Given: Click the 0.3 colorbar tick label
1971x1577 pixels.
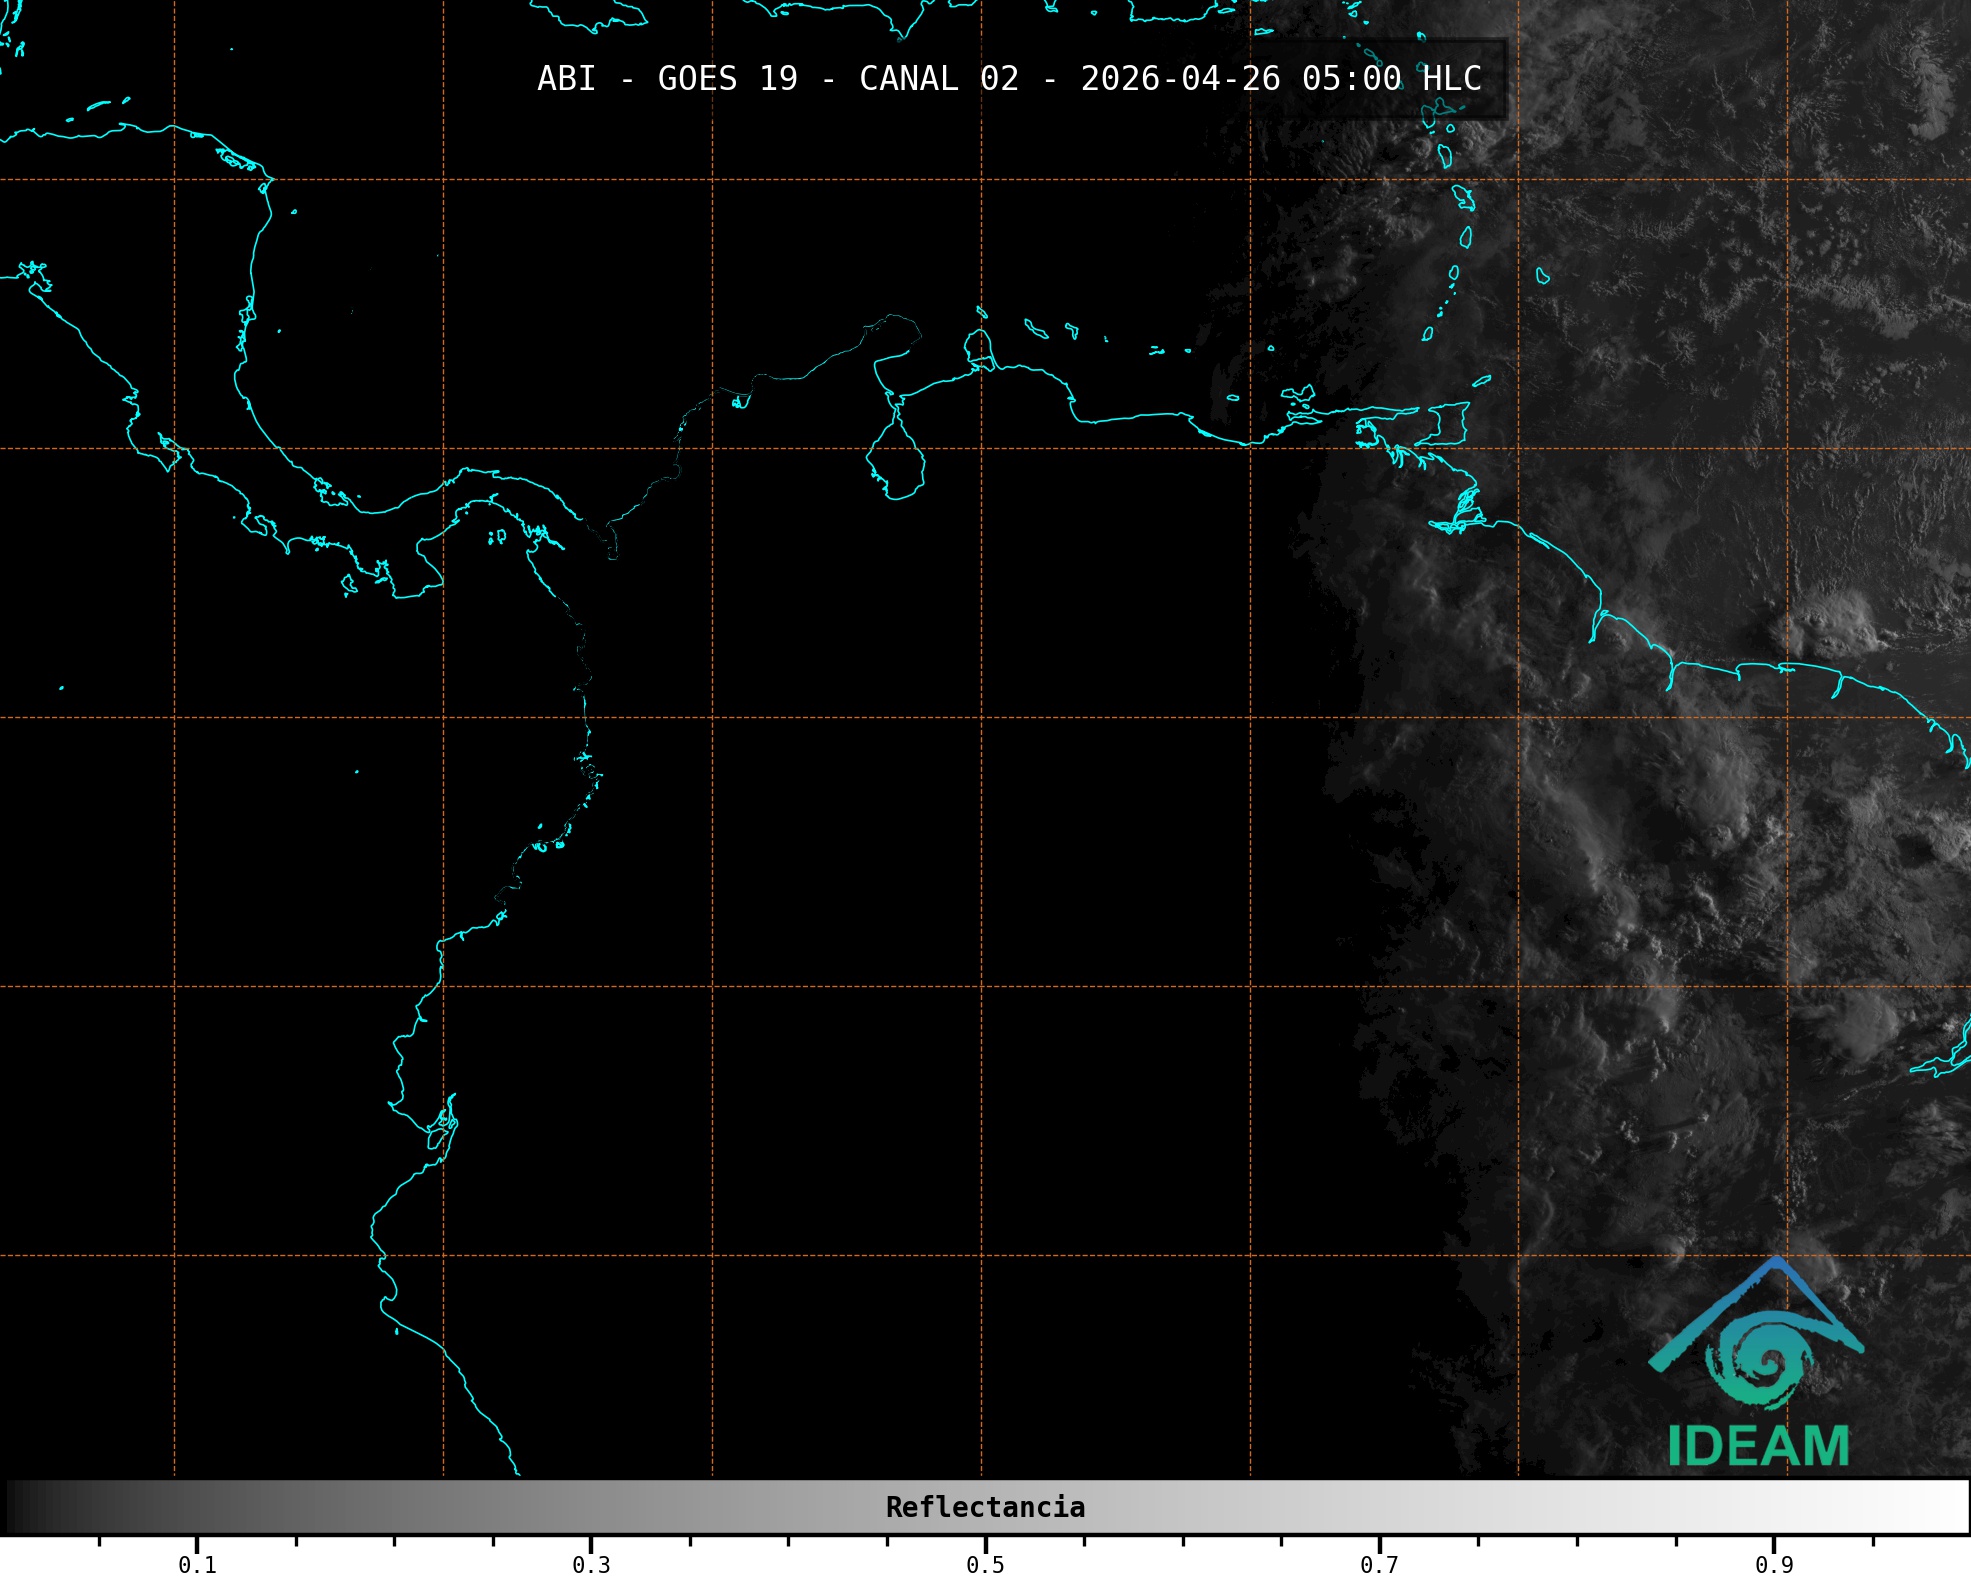Looking at the screenshot, I should (591, 1564).
